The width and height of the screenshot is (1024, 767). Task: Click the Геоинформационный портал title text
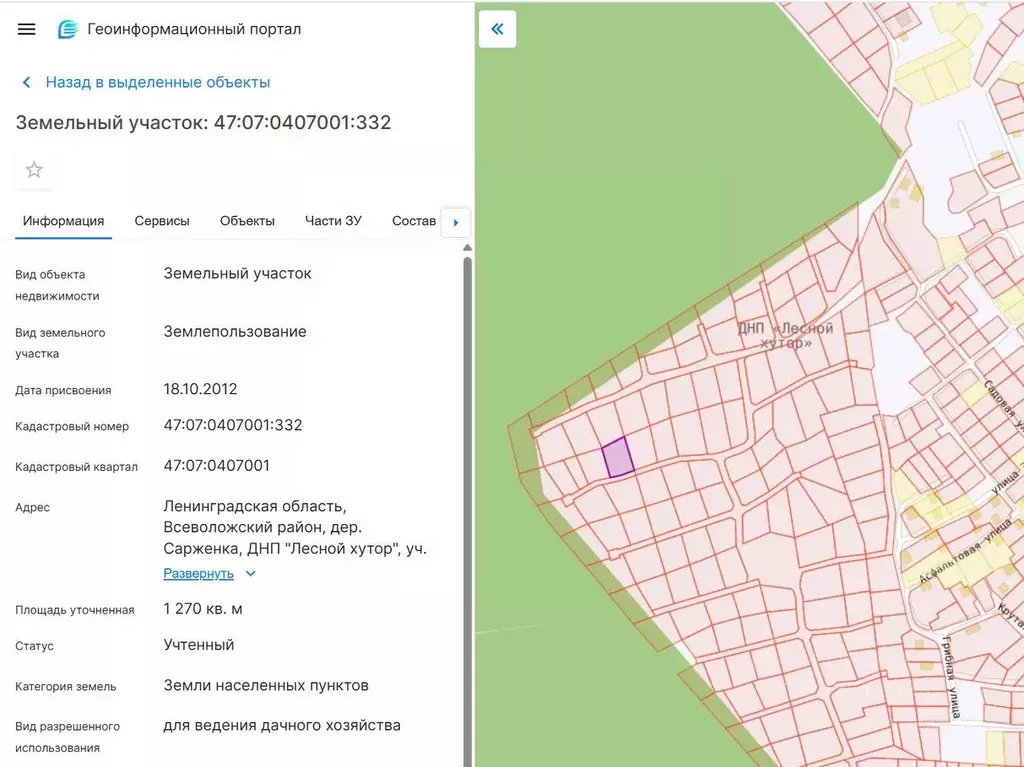194,29
